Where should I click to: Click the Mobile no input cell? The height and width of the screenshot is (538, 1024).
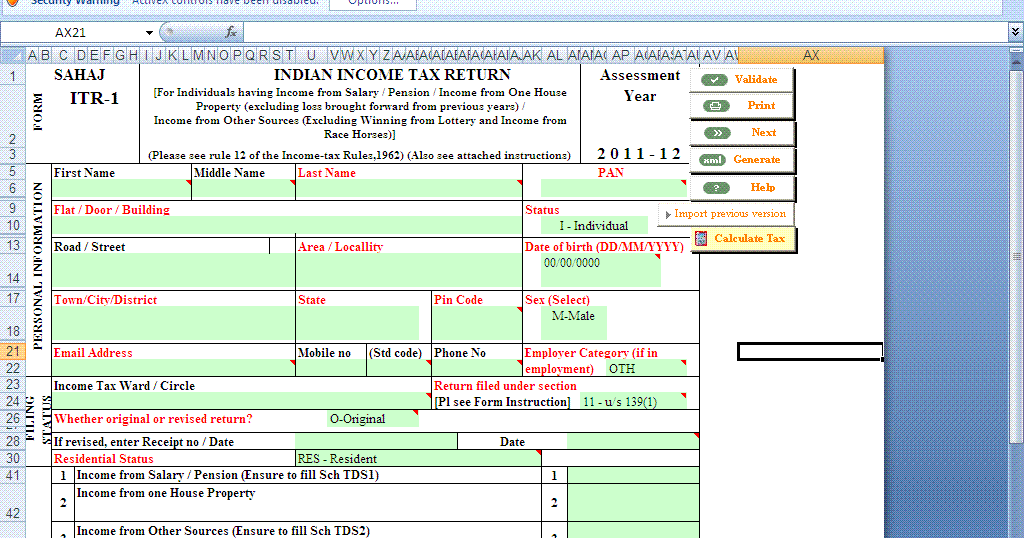(330, 368)
